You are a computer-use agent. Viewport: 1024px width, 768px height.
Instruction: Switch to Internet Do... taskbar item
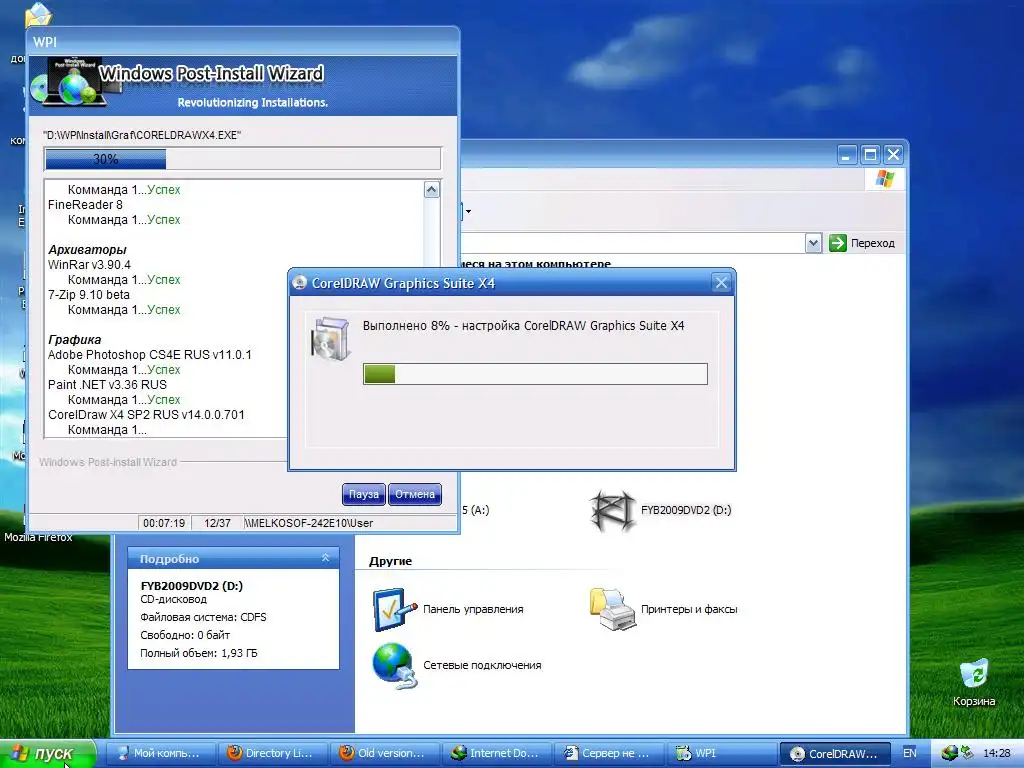pyautogui.click(x=496, y=753)
